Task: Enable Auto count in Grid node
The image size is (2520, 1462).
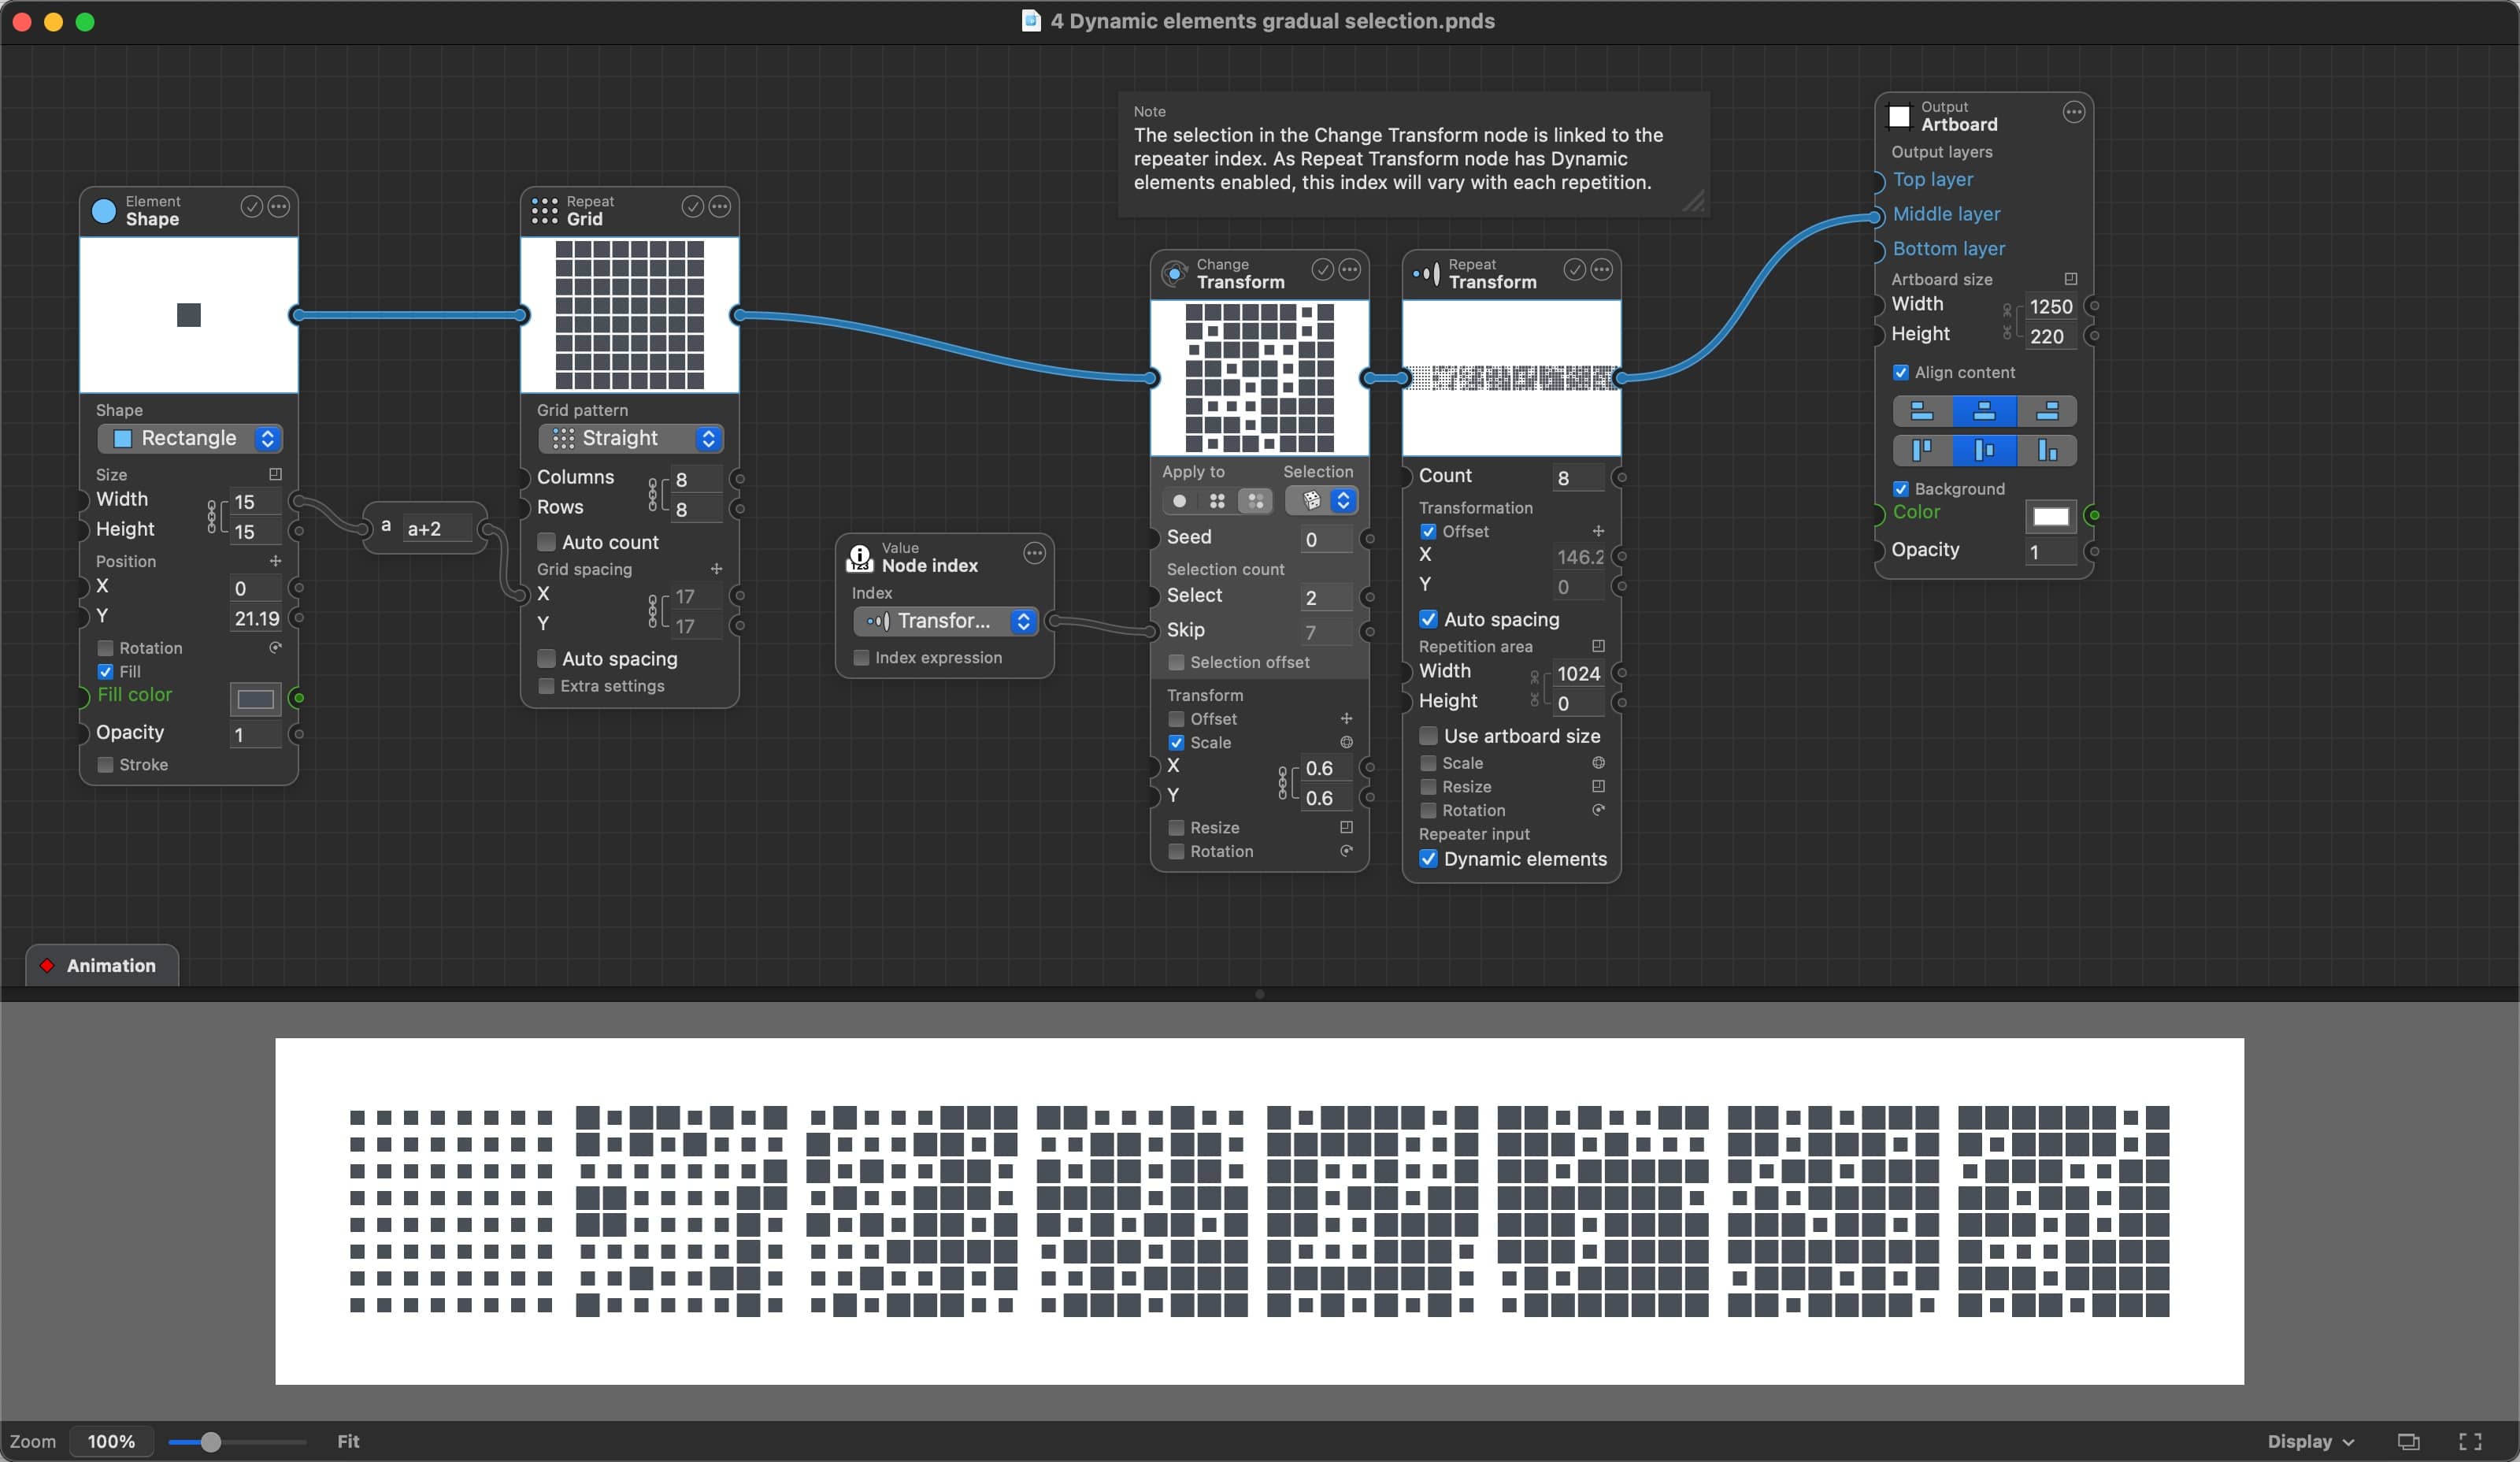Action: tap(547, 542)
